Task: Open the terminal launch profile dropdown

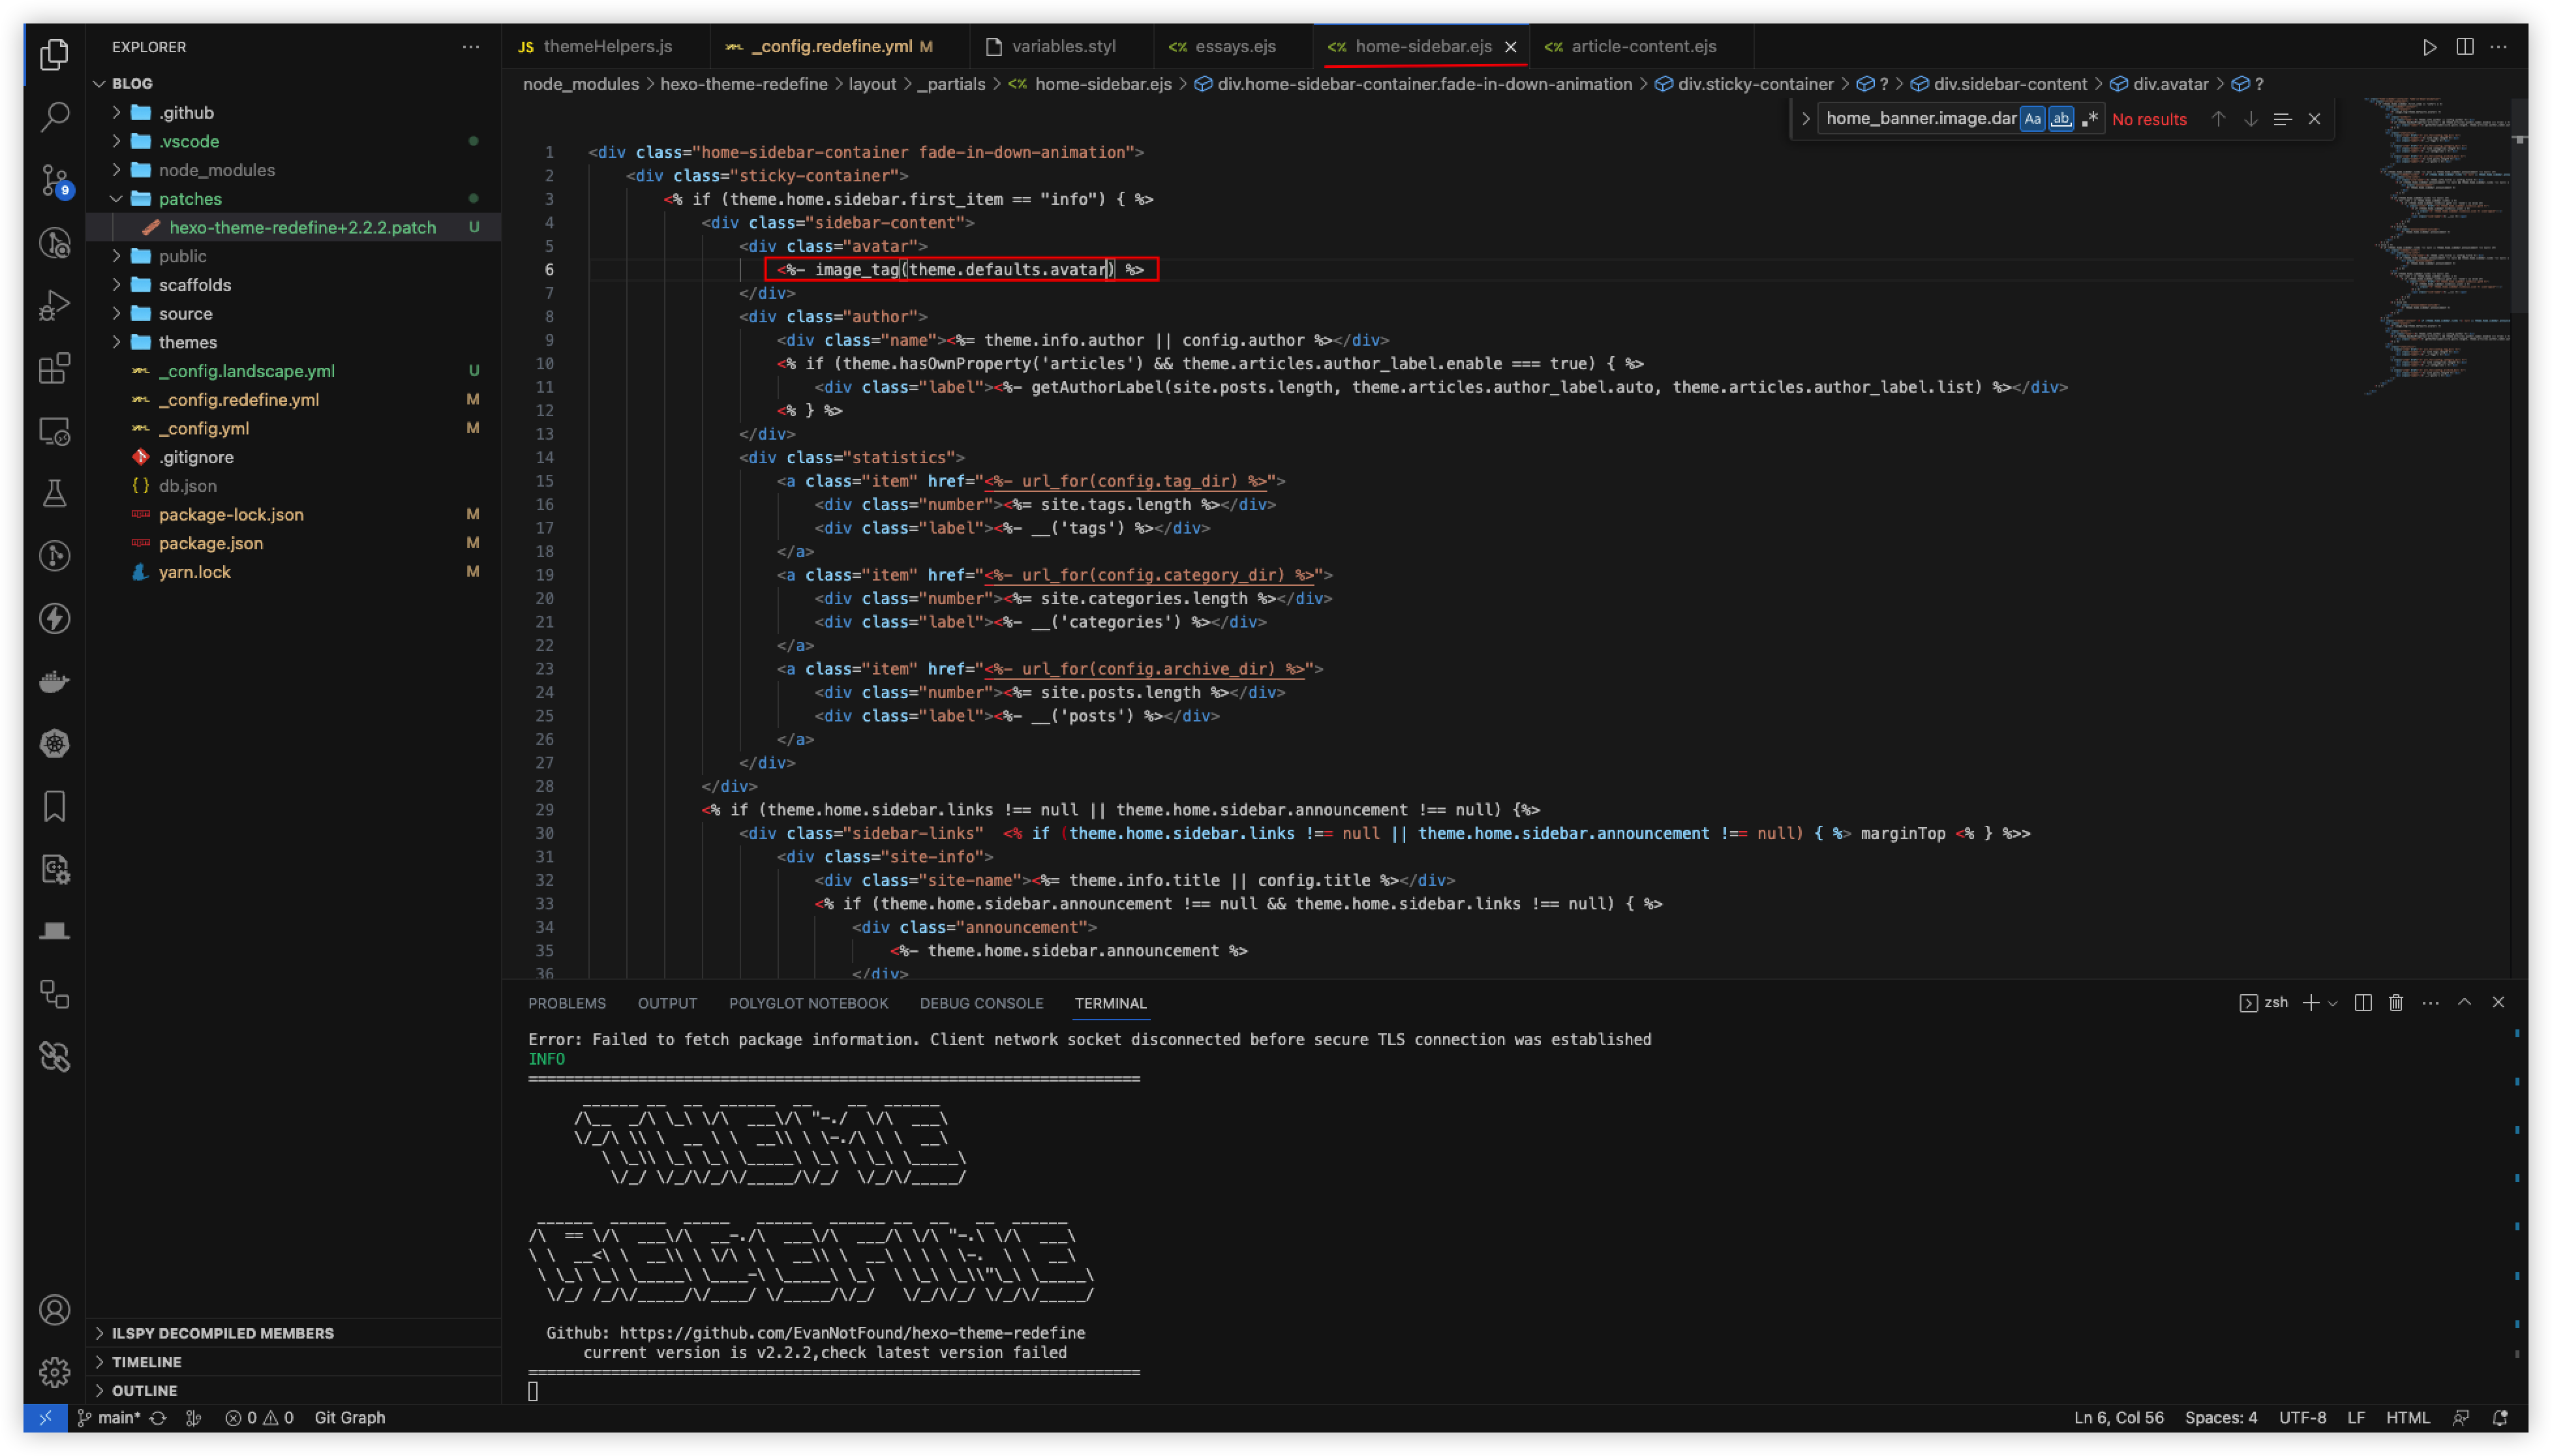Action: pos(2330,1002)
